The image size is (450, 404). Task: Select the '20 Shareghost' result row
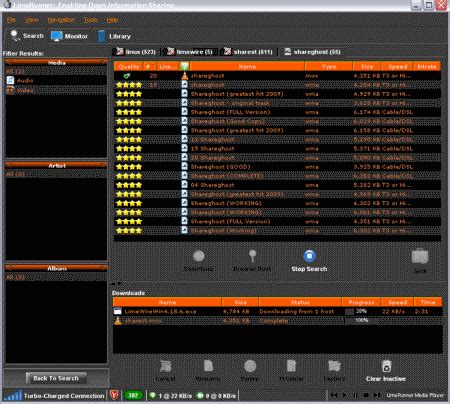coord(277,158)
